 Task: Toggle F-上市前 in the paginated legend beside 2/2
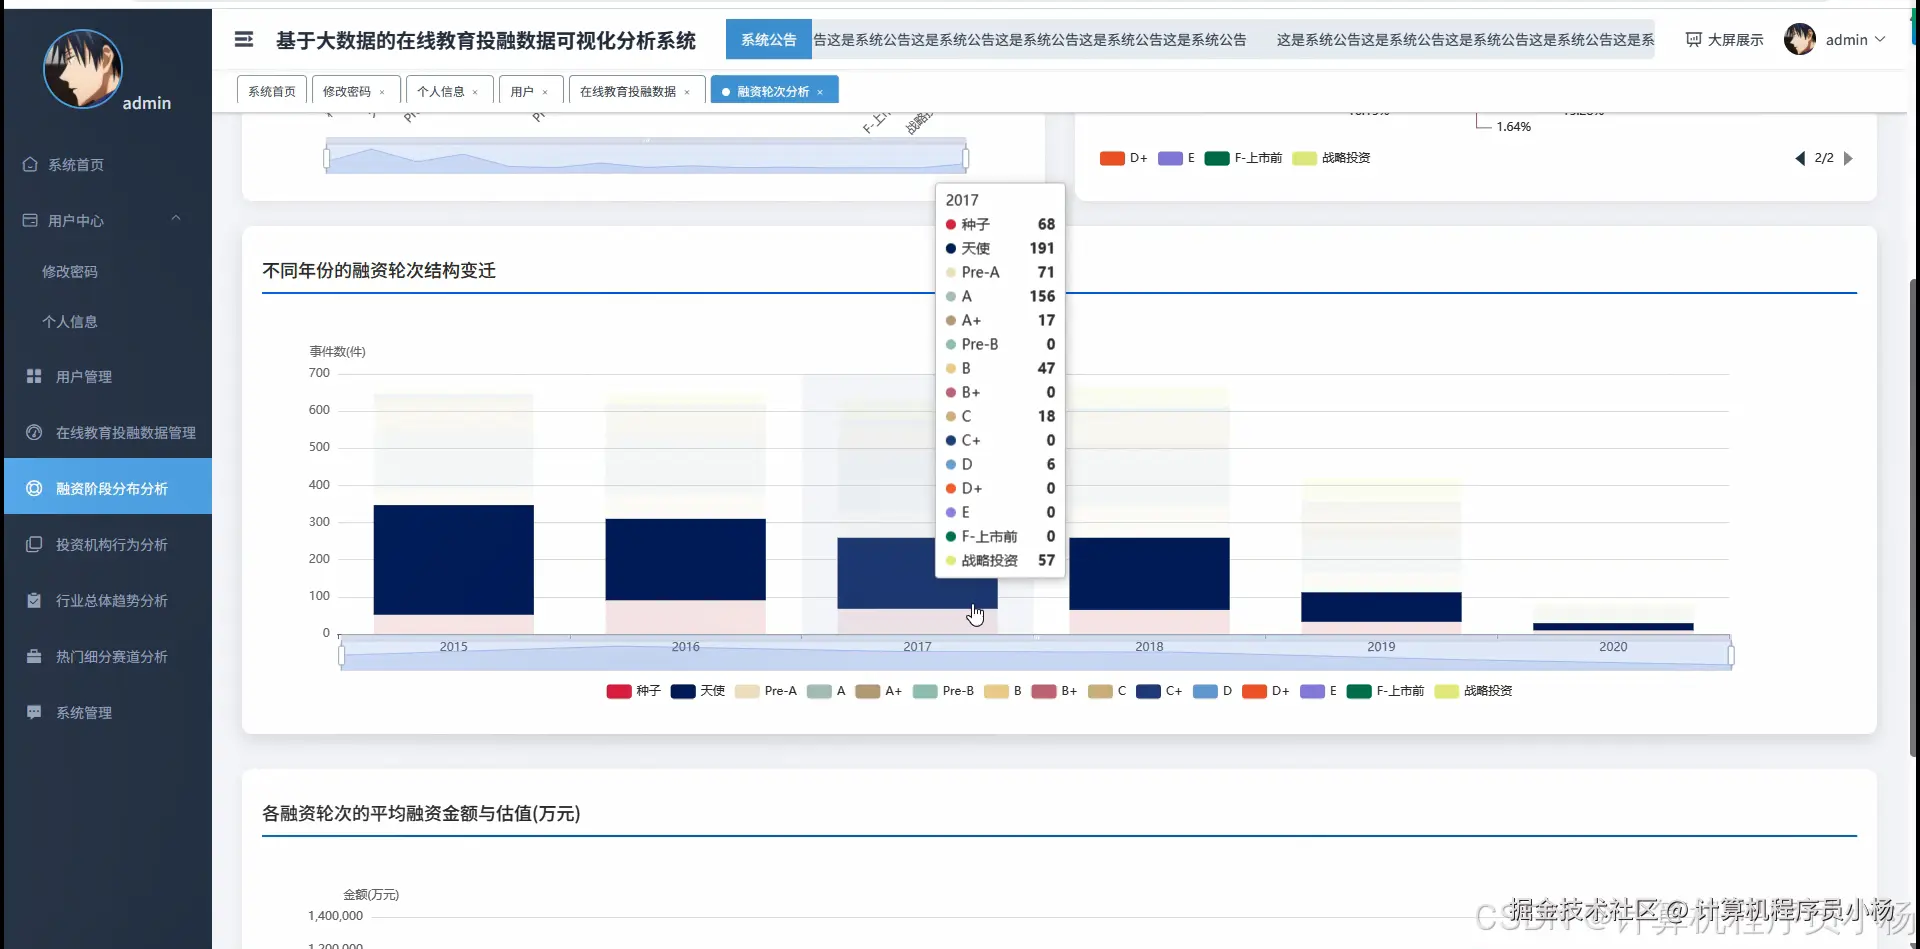(x=1244, y=158)
